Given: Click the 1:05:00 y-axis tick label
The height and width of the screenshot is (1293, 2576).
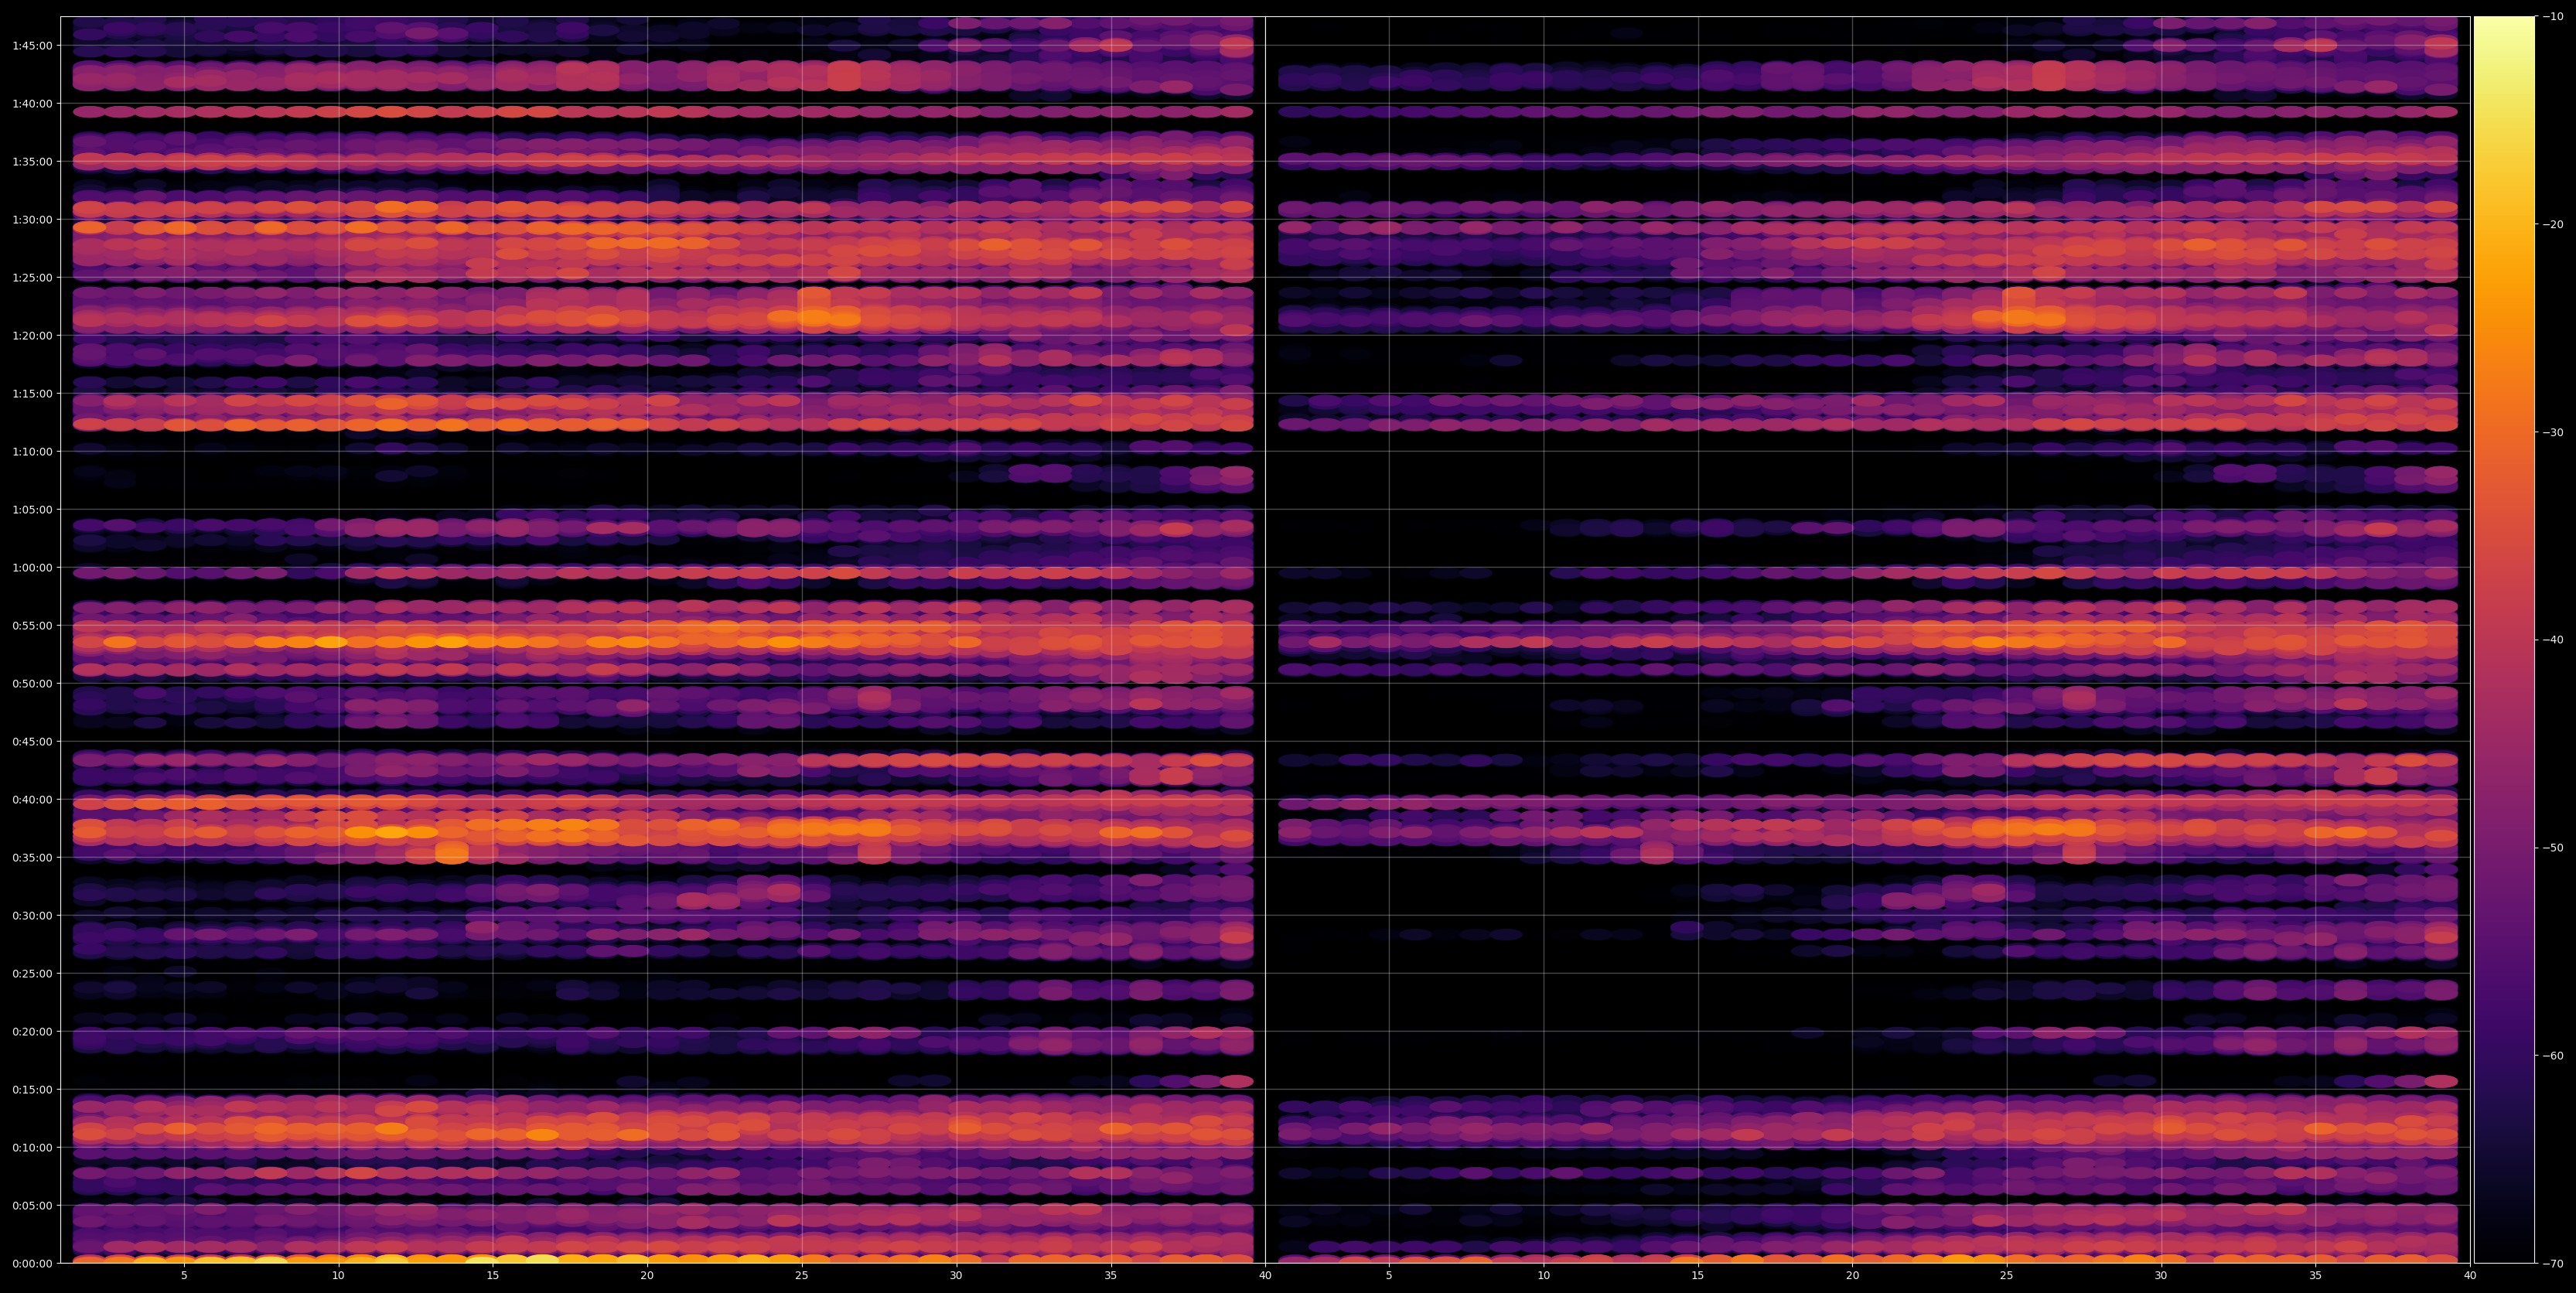Looking at the screenshot, I should coord(33,509).
